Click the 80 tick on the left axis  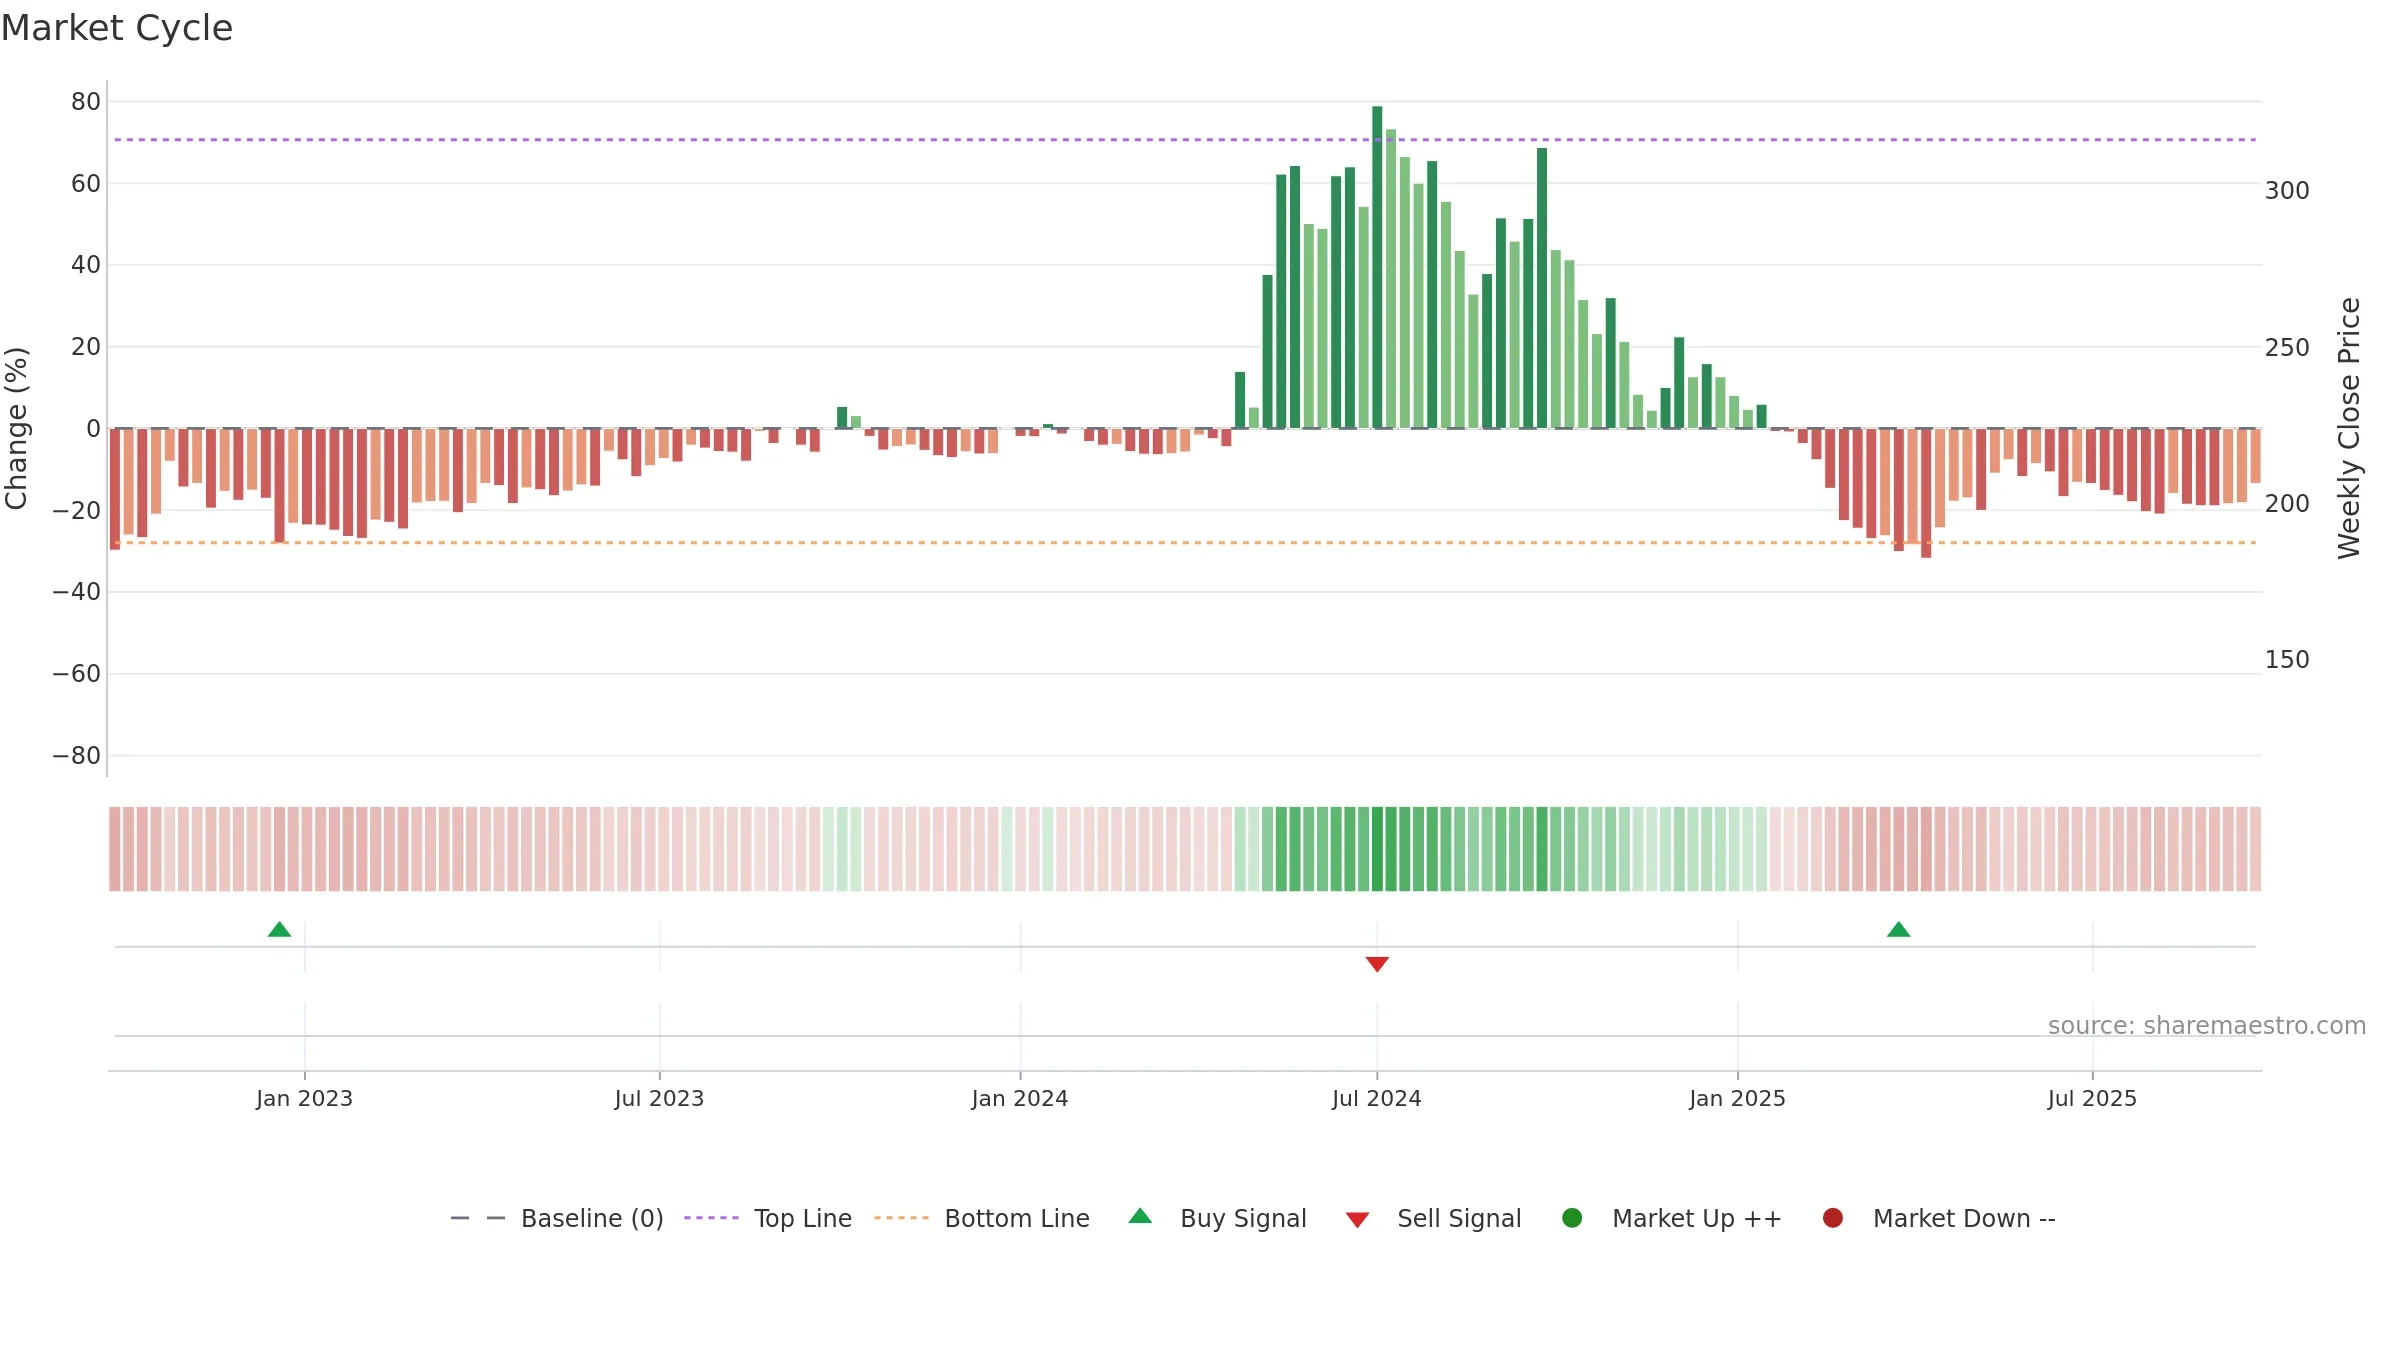point(86,101)
